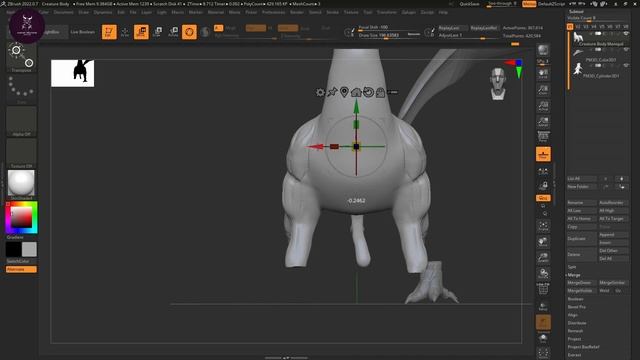
Task: Toggle the camera lock icon
Action: click(x=543, y=186)
